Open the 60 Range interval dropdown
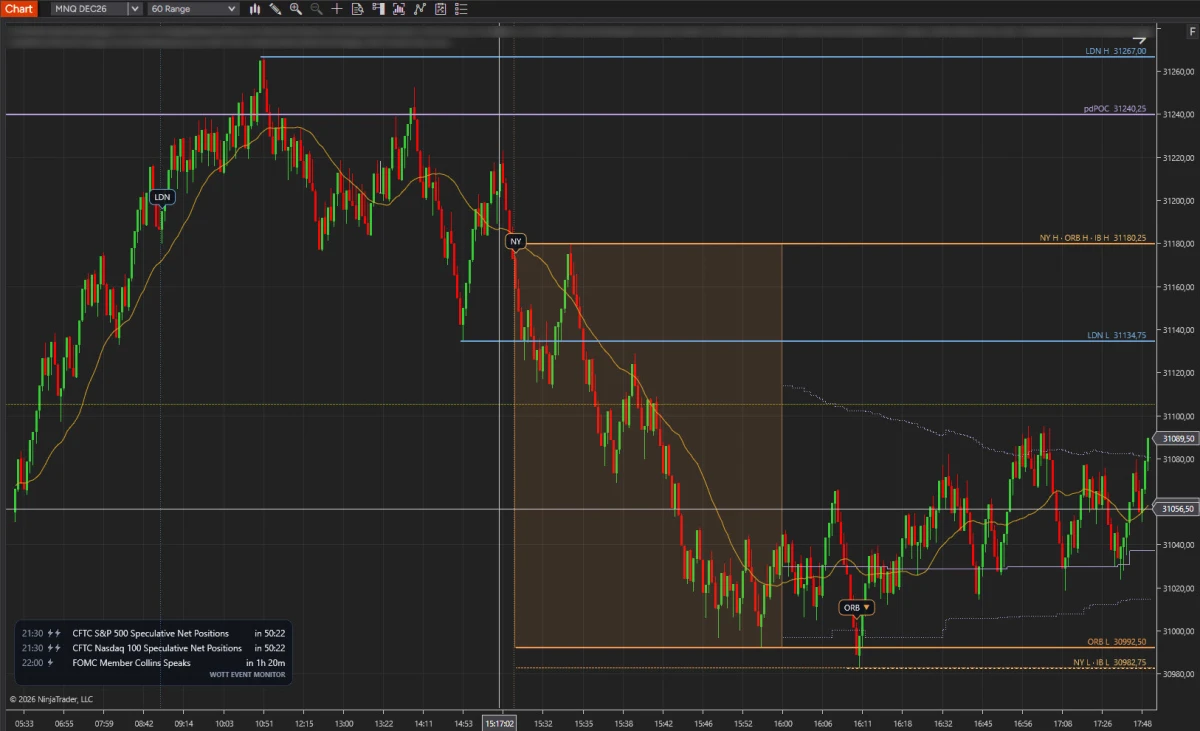 193,8
